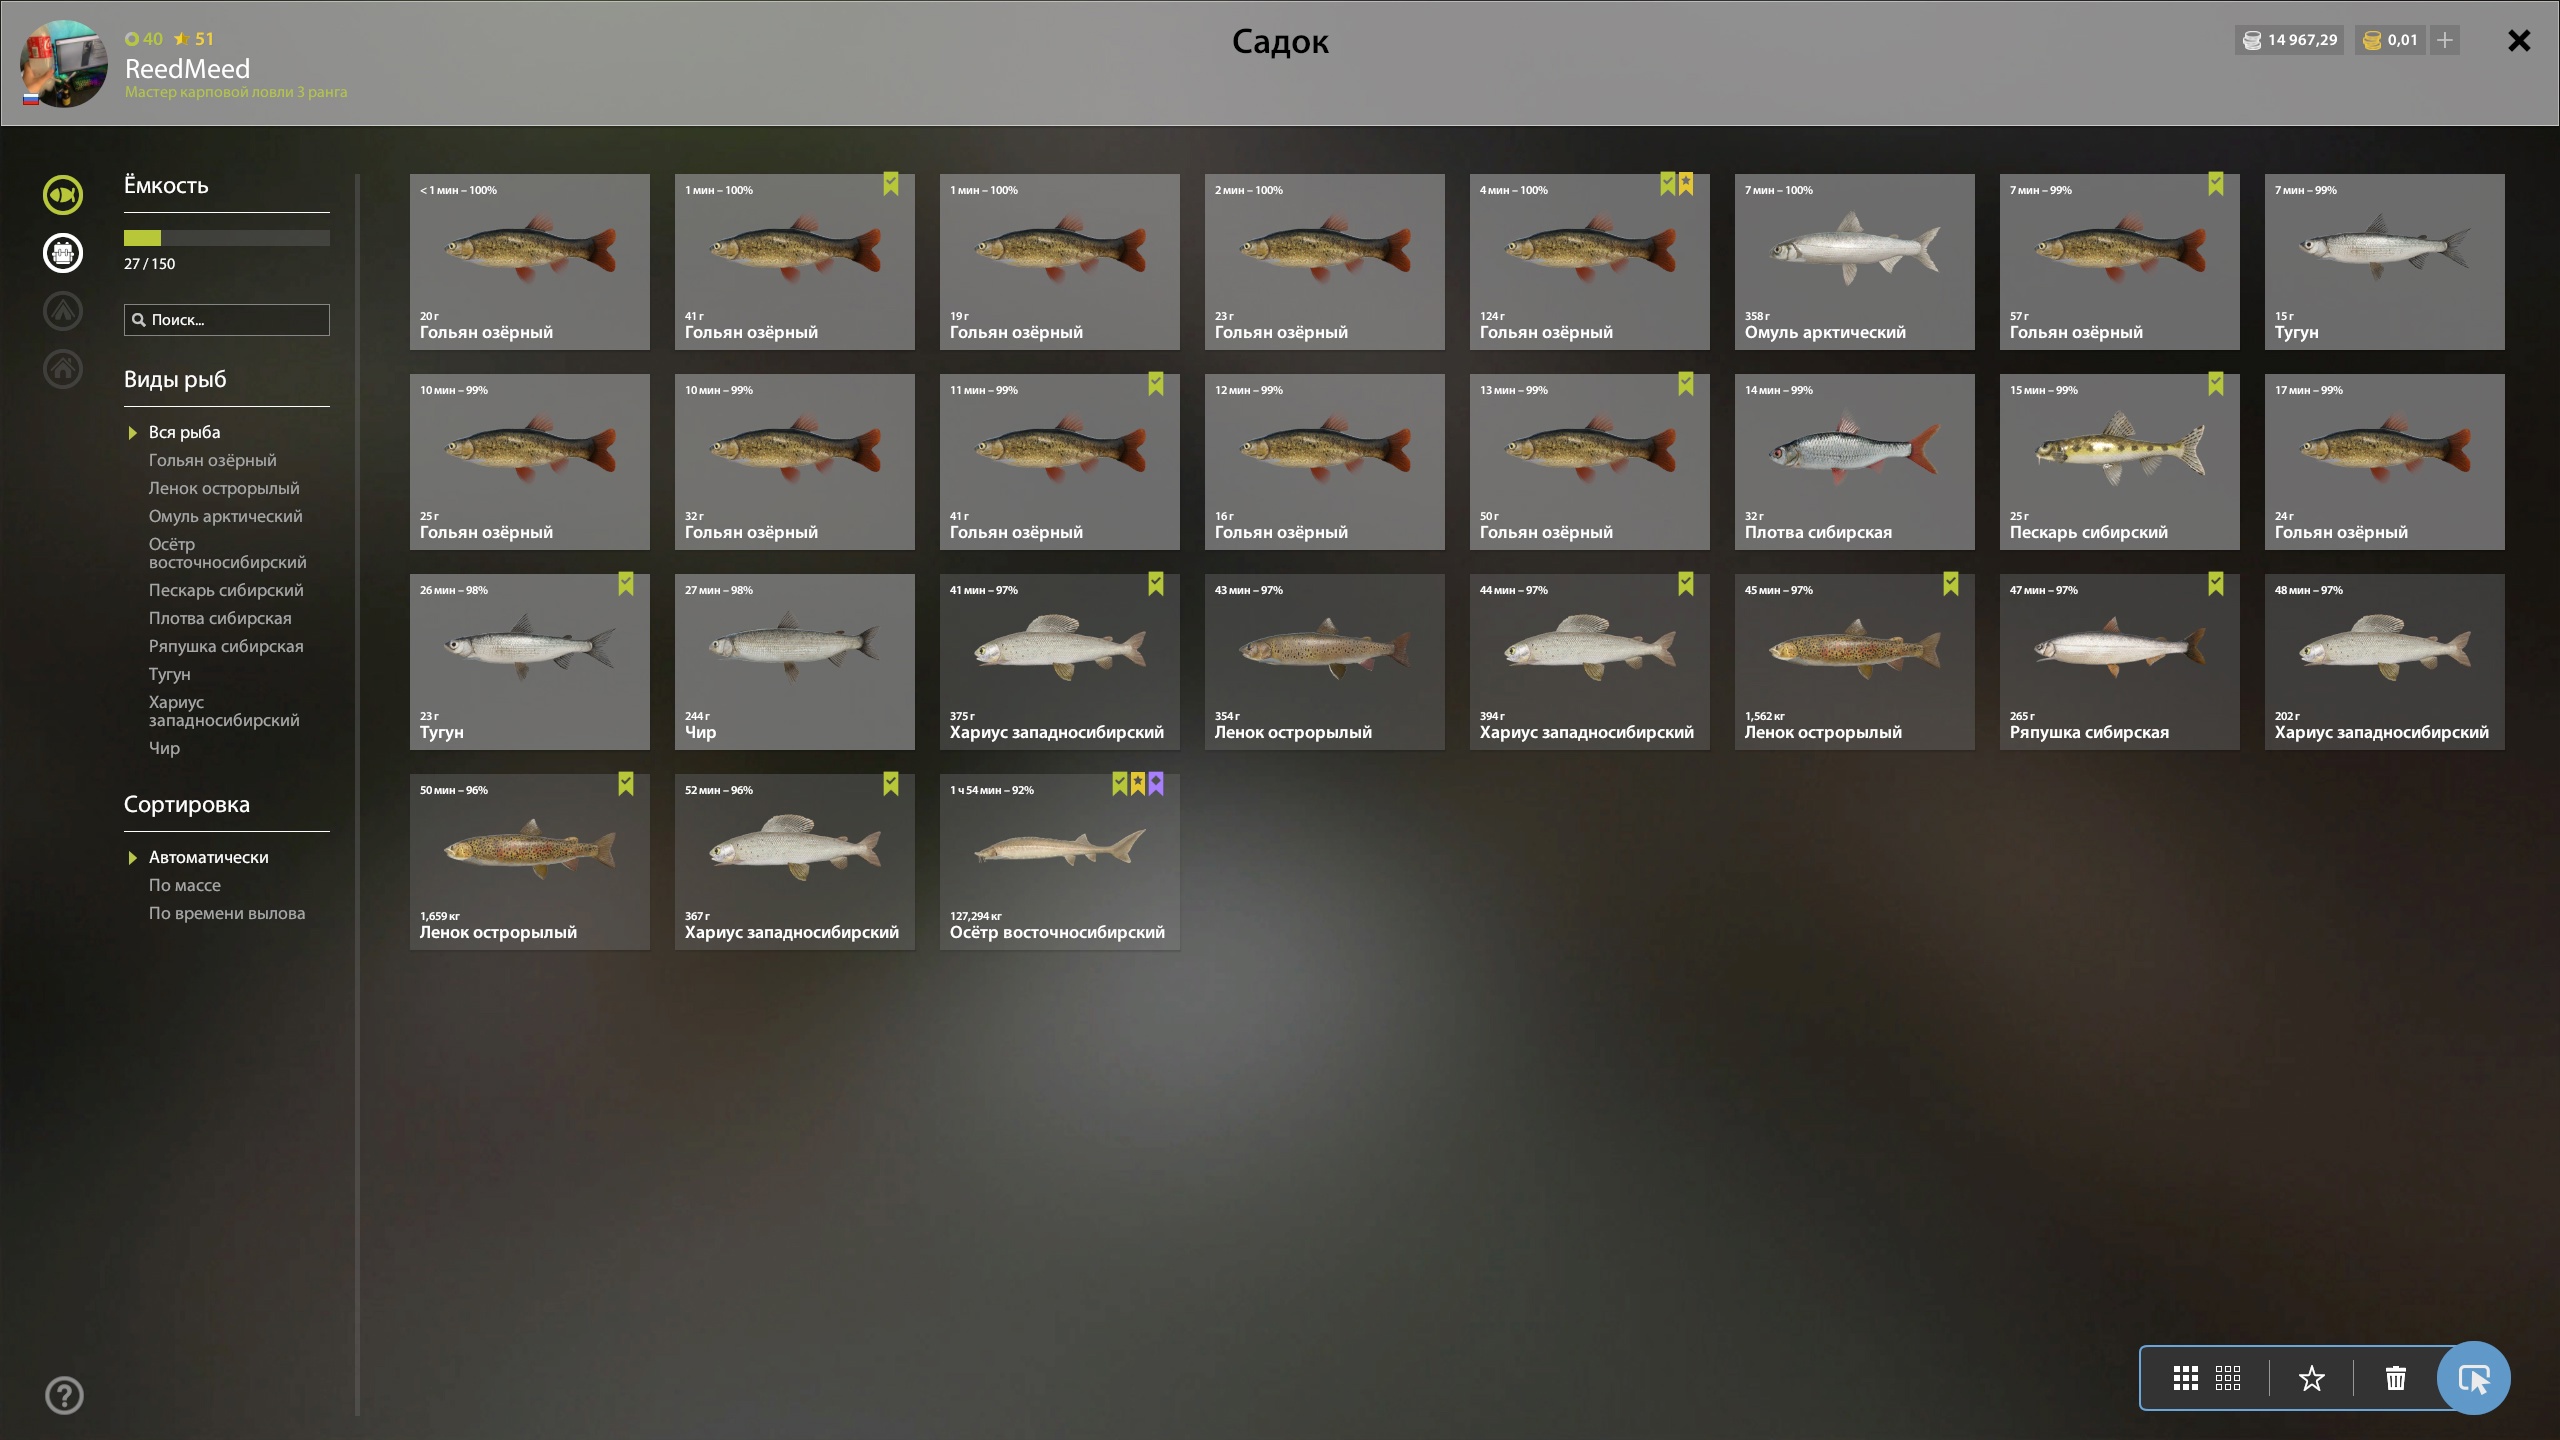Mark selected fish with the star icon
2560x1440 pixels.
tap(2311, 1379)
